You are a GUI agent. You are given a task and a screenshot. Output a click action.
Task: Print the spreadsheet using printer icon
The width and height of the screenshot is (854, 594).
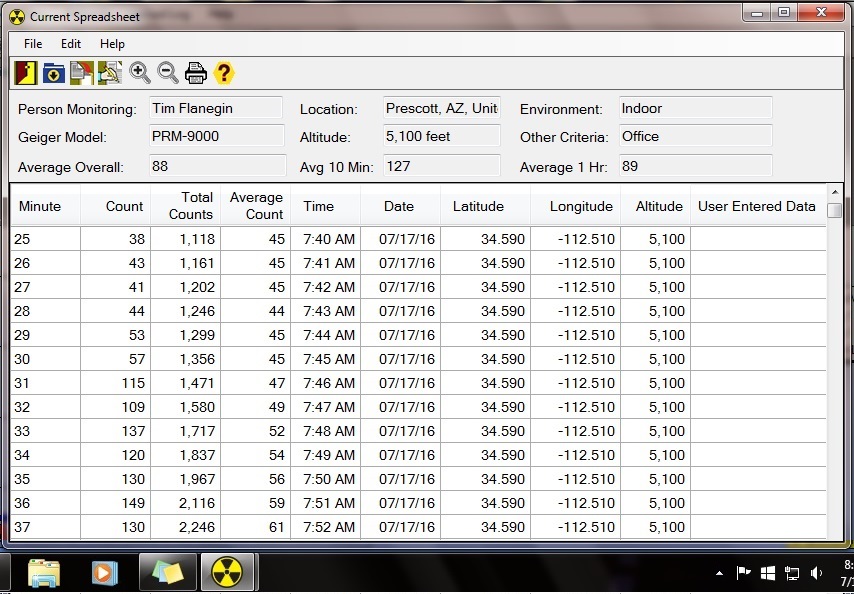pos(196,73)
